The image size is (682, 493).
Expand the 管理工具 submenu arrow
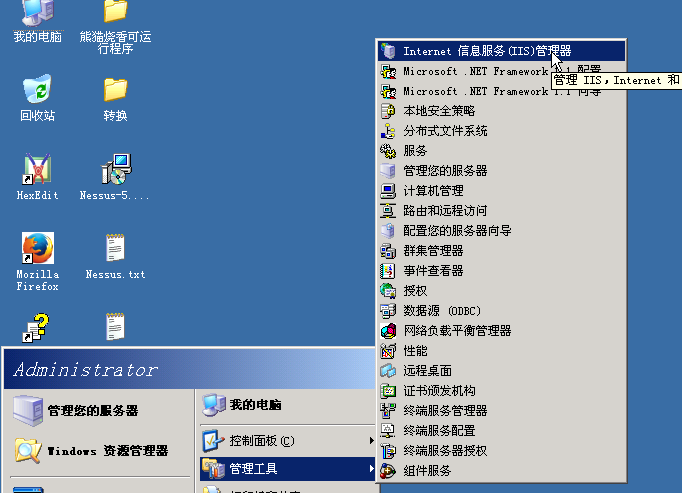pos(371,469)
